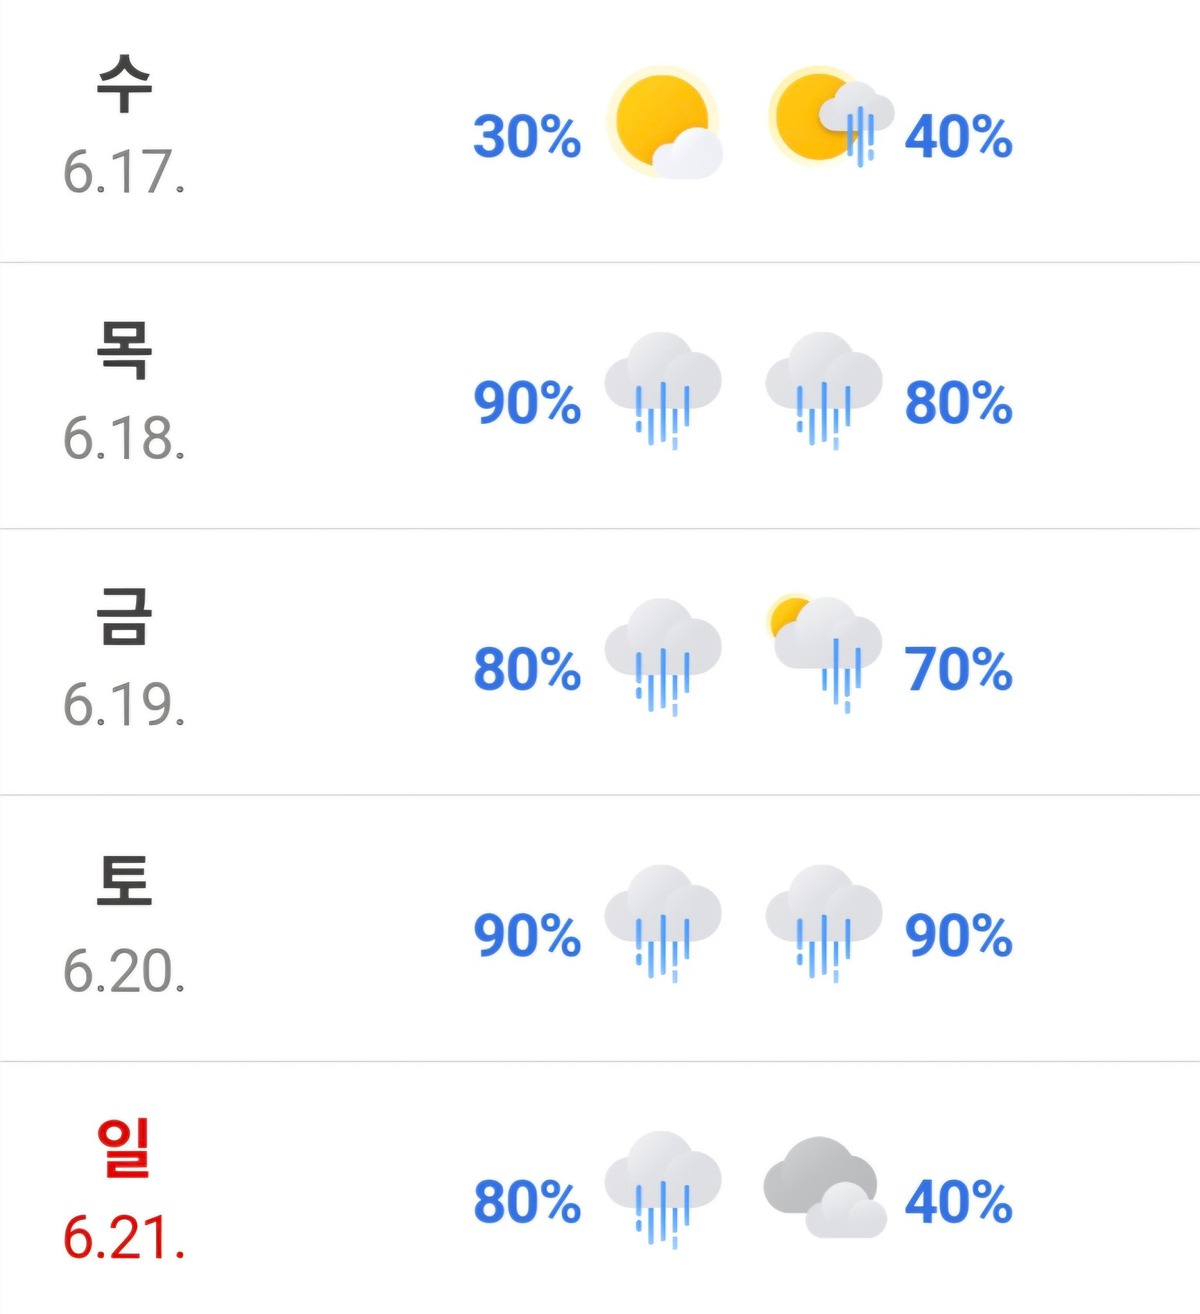Tap the 40% afternoon precipitation on 6.21
Viewport: 1200px width, 1314px height.
pyautogui.click(x=959, y=1202)
